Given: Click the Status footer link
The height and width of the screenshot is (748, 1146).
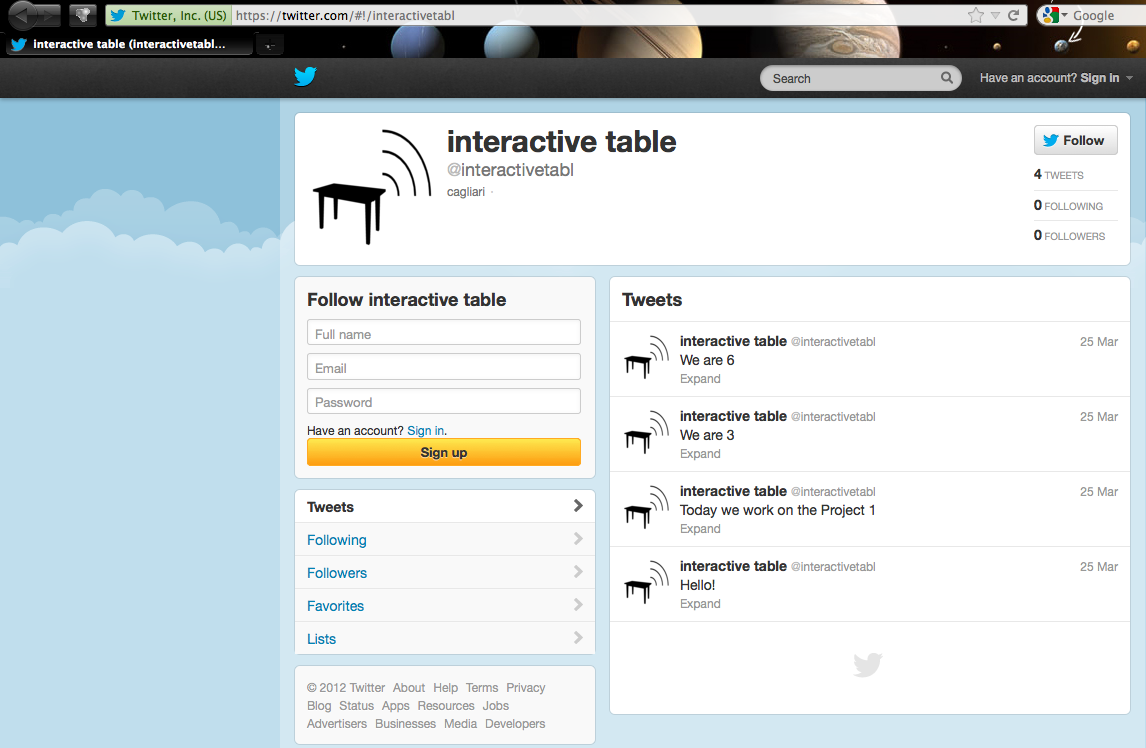Looking at the screenshot, I should tap(356, 706).
